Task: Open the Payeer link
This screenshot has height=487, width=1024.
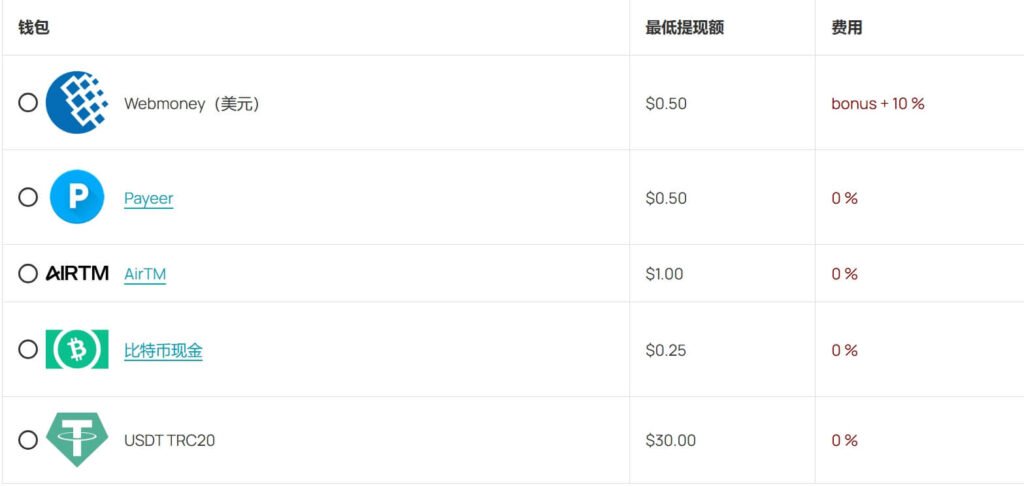Action: pos(148,198)
